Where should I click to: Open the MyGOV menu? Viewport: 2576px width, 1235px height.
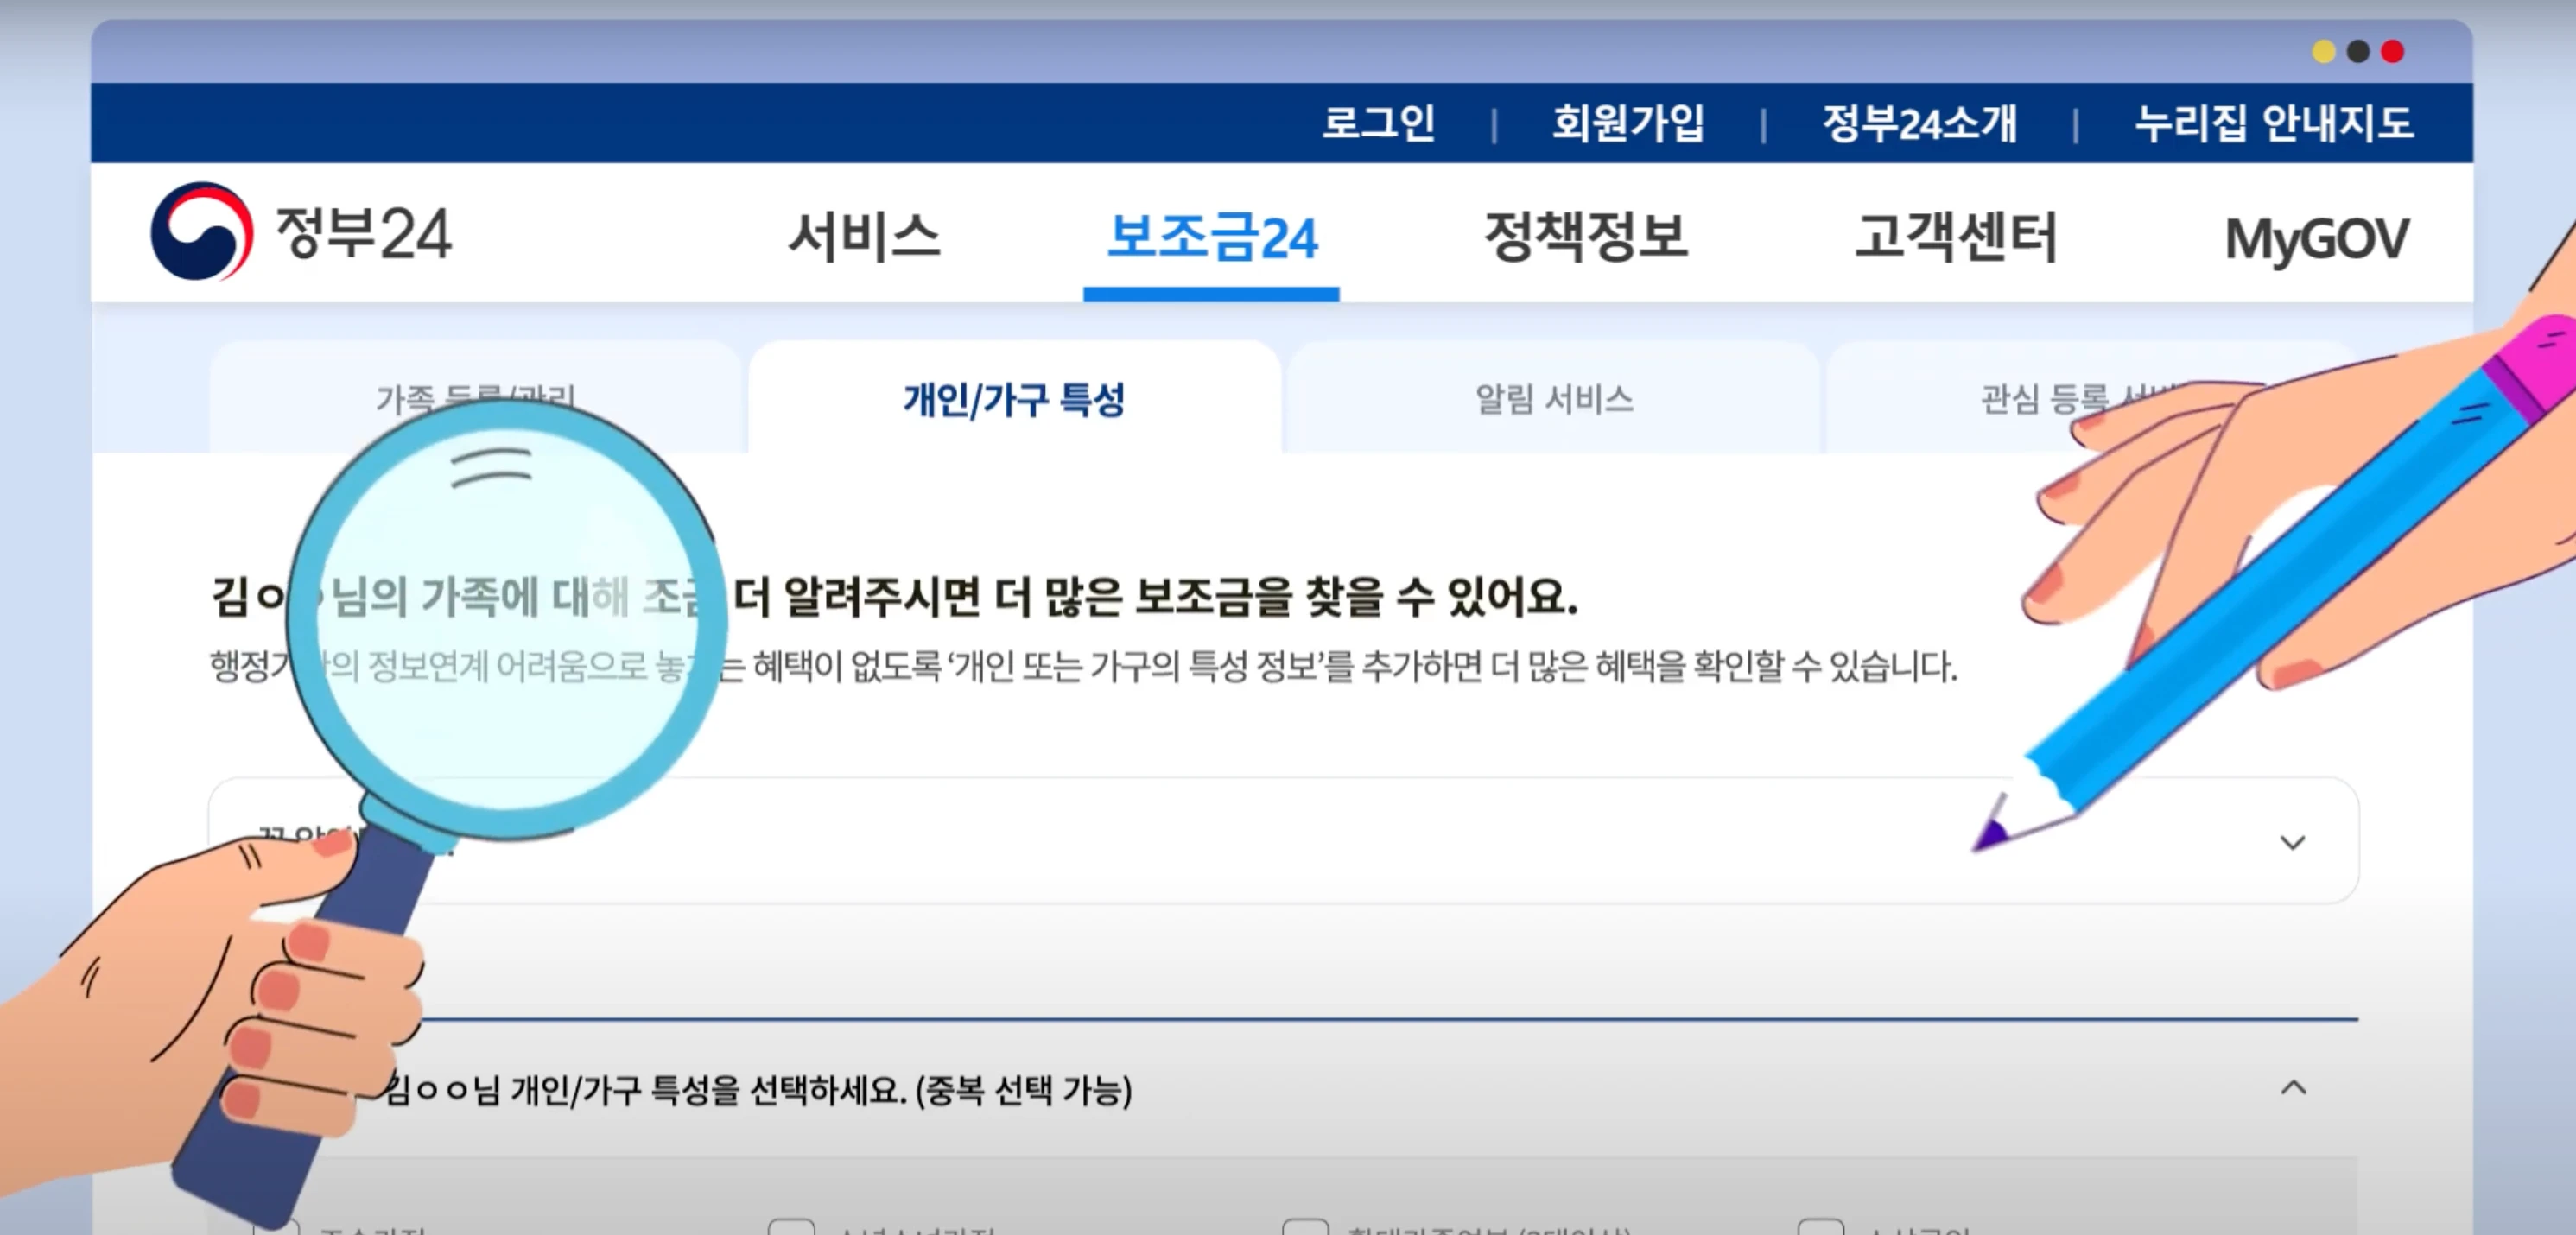2317,239
